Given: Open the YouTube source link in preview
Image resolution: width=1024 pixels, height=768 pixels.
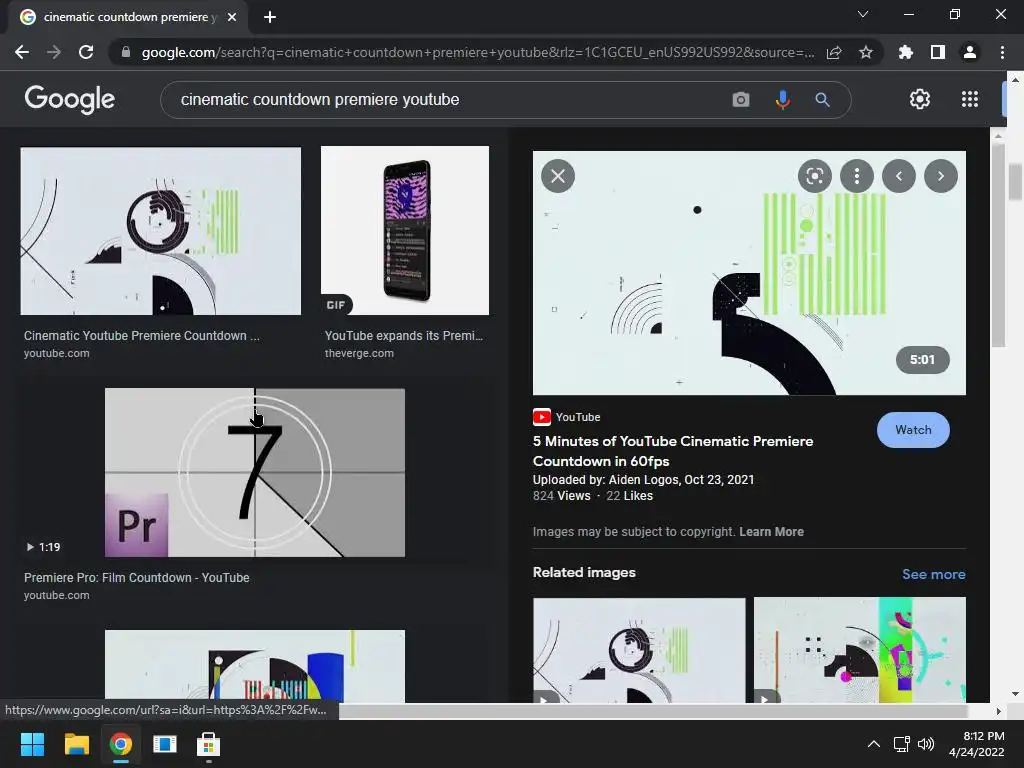Looking at the screenshot, I should (x=567, y=417).
